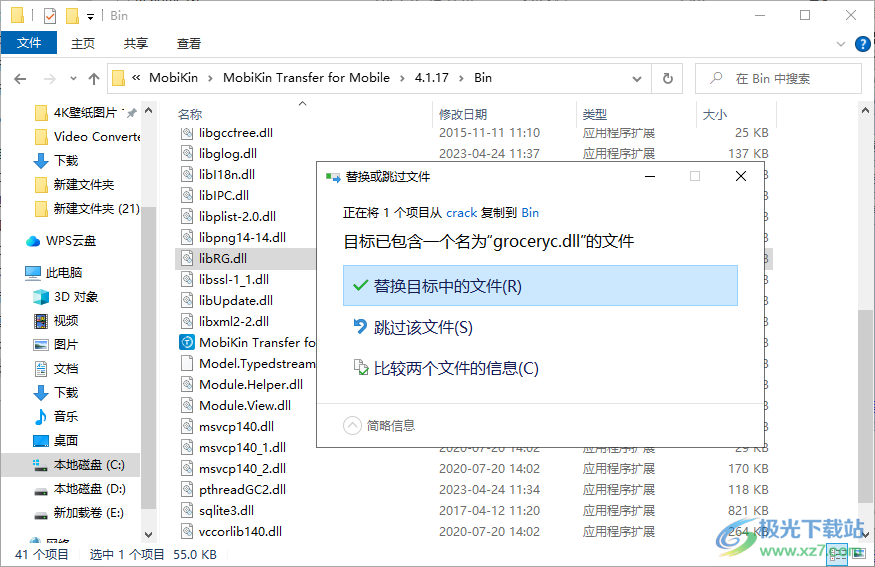Go back with the back arrow
Image resolution: width=875 pixels, height=567 pixels.
pyautogui.click(x=20, y=79)
